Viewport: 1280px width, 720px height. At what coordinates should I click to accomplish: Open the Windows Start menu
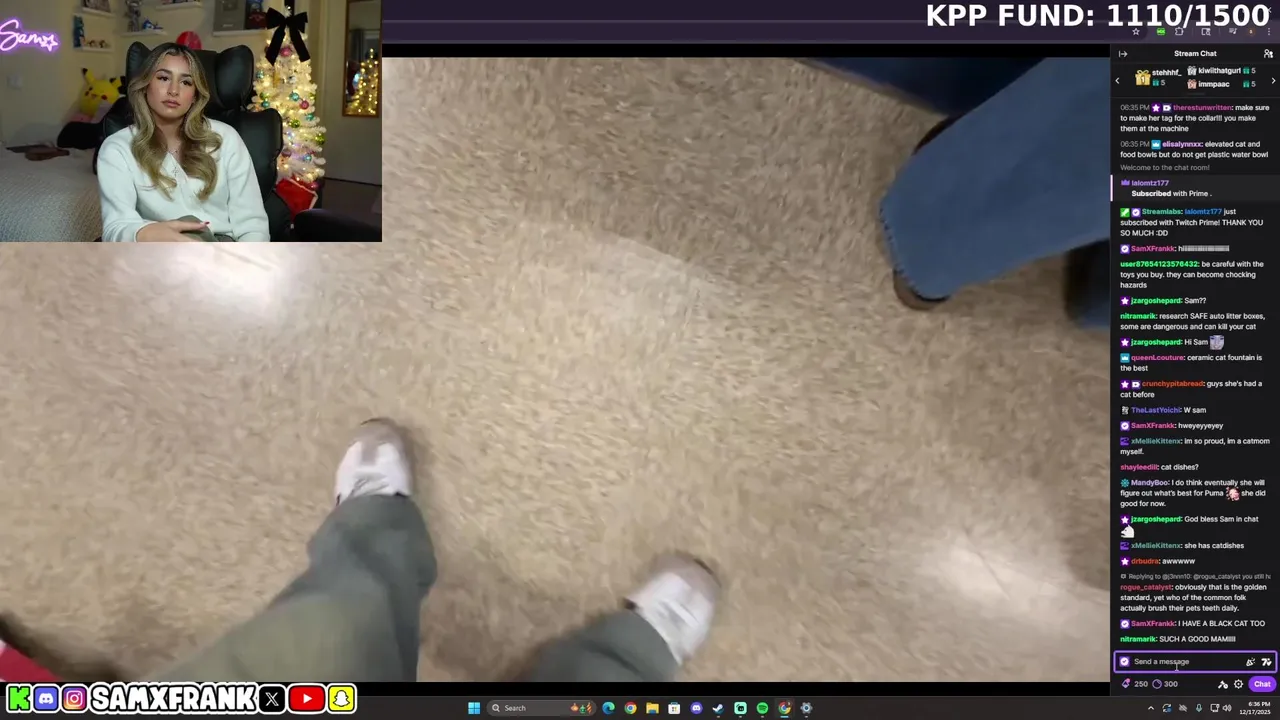coord(474,708)
